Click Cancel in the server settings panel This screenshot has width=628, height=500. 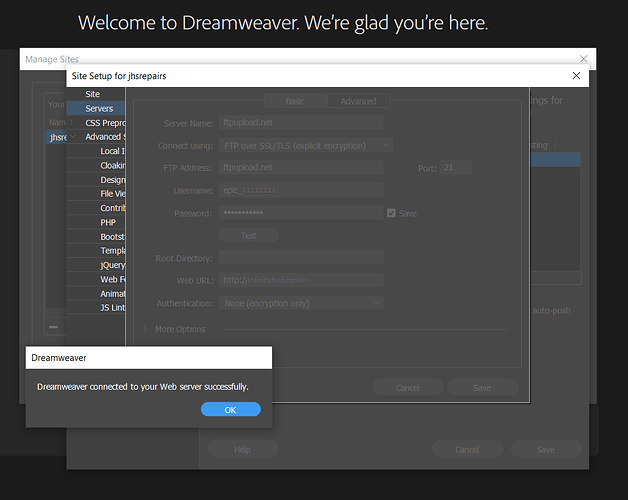coord(408,387)
